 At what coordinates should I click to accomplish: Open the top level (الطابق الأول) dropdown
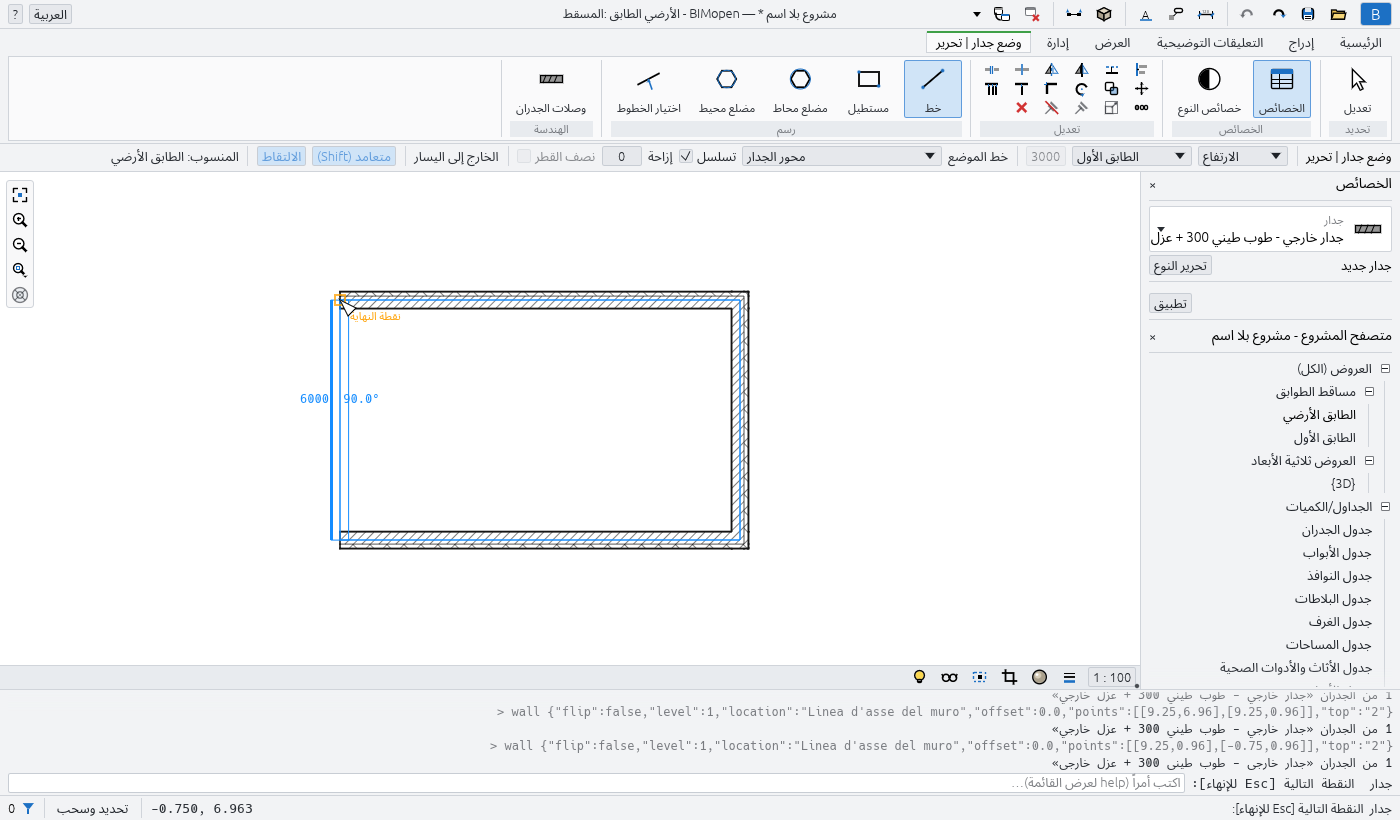[1132, 156]
